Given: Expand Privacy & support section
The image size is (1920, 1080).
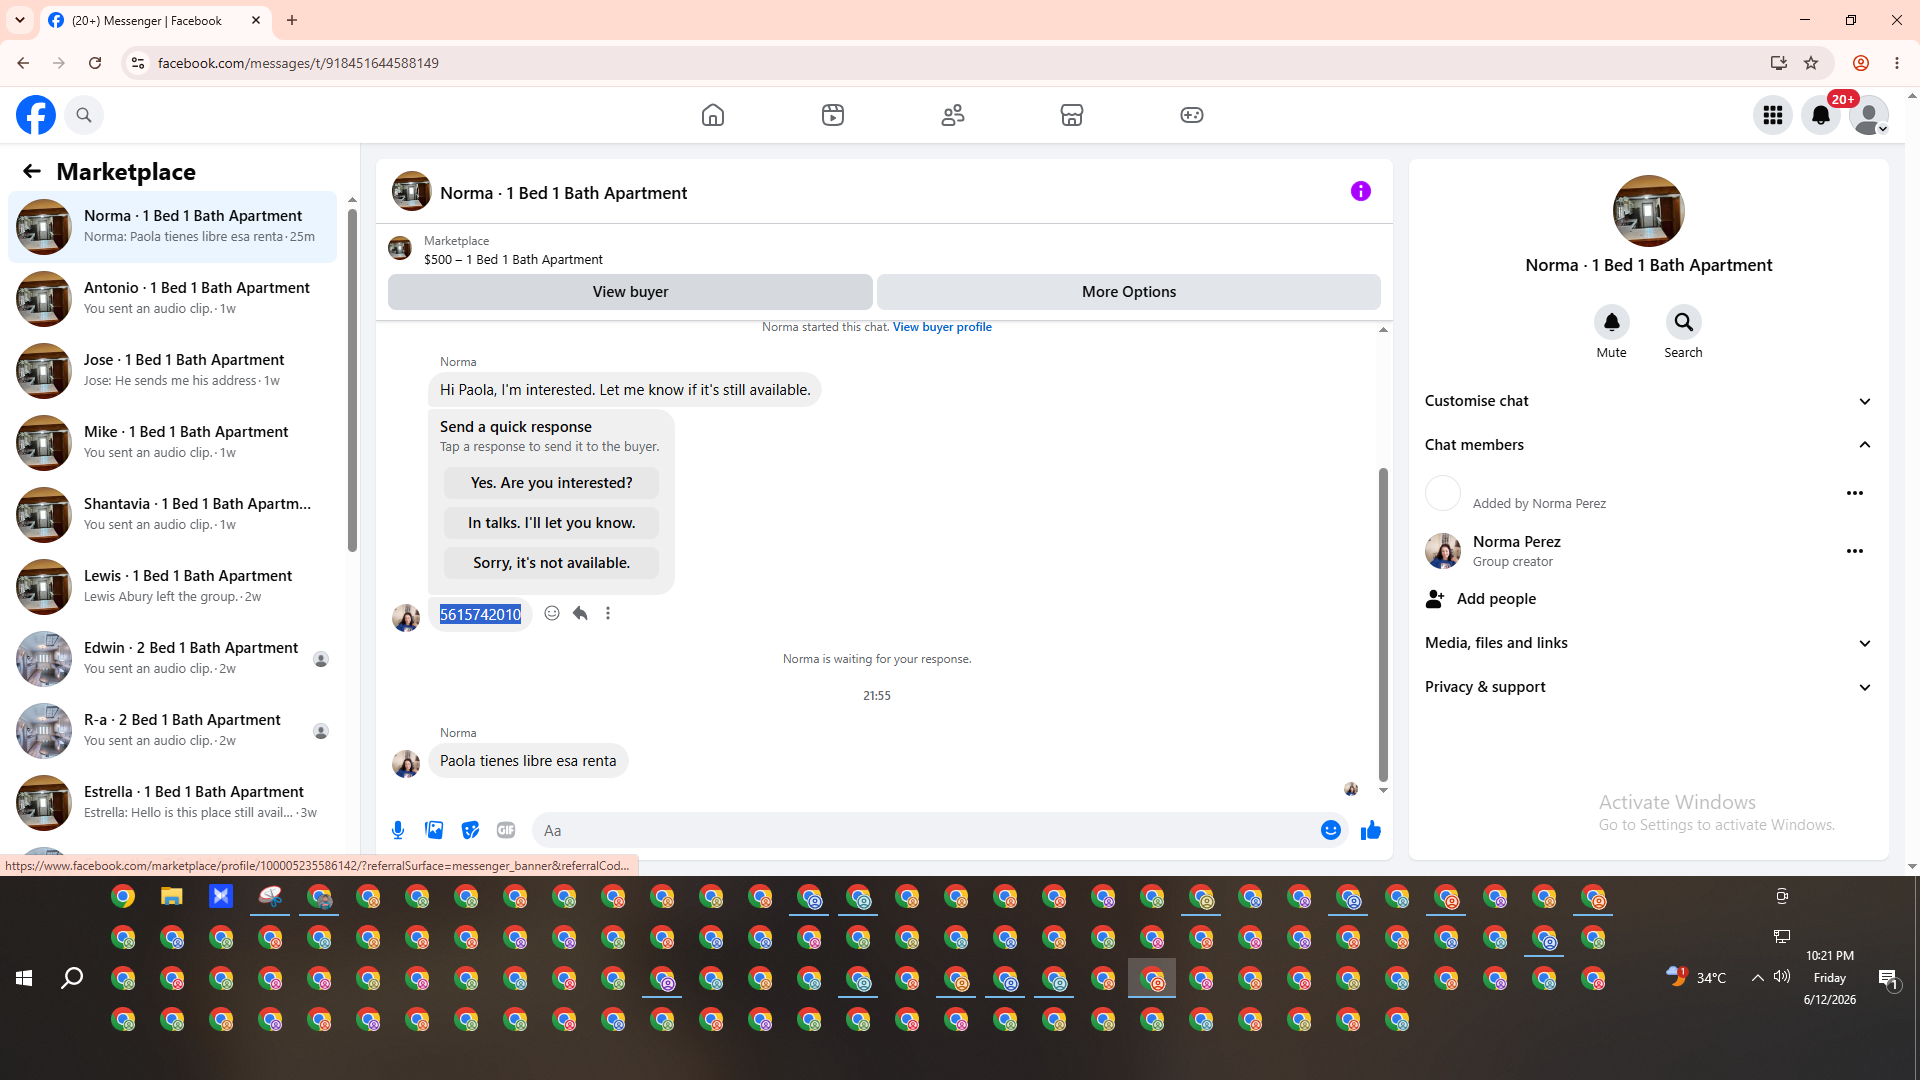Looking at the screenshot, I should coord(1649,687).
